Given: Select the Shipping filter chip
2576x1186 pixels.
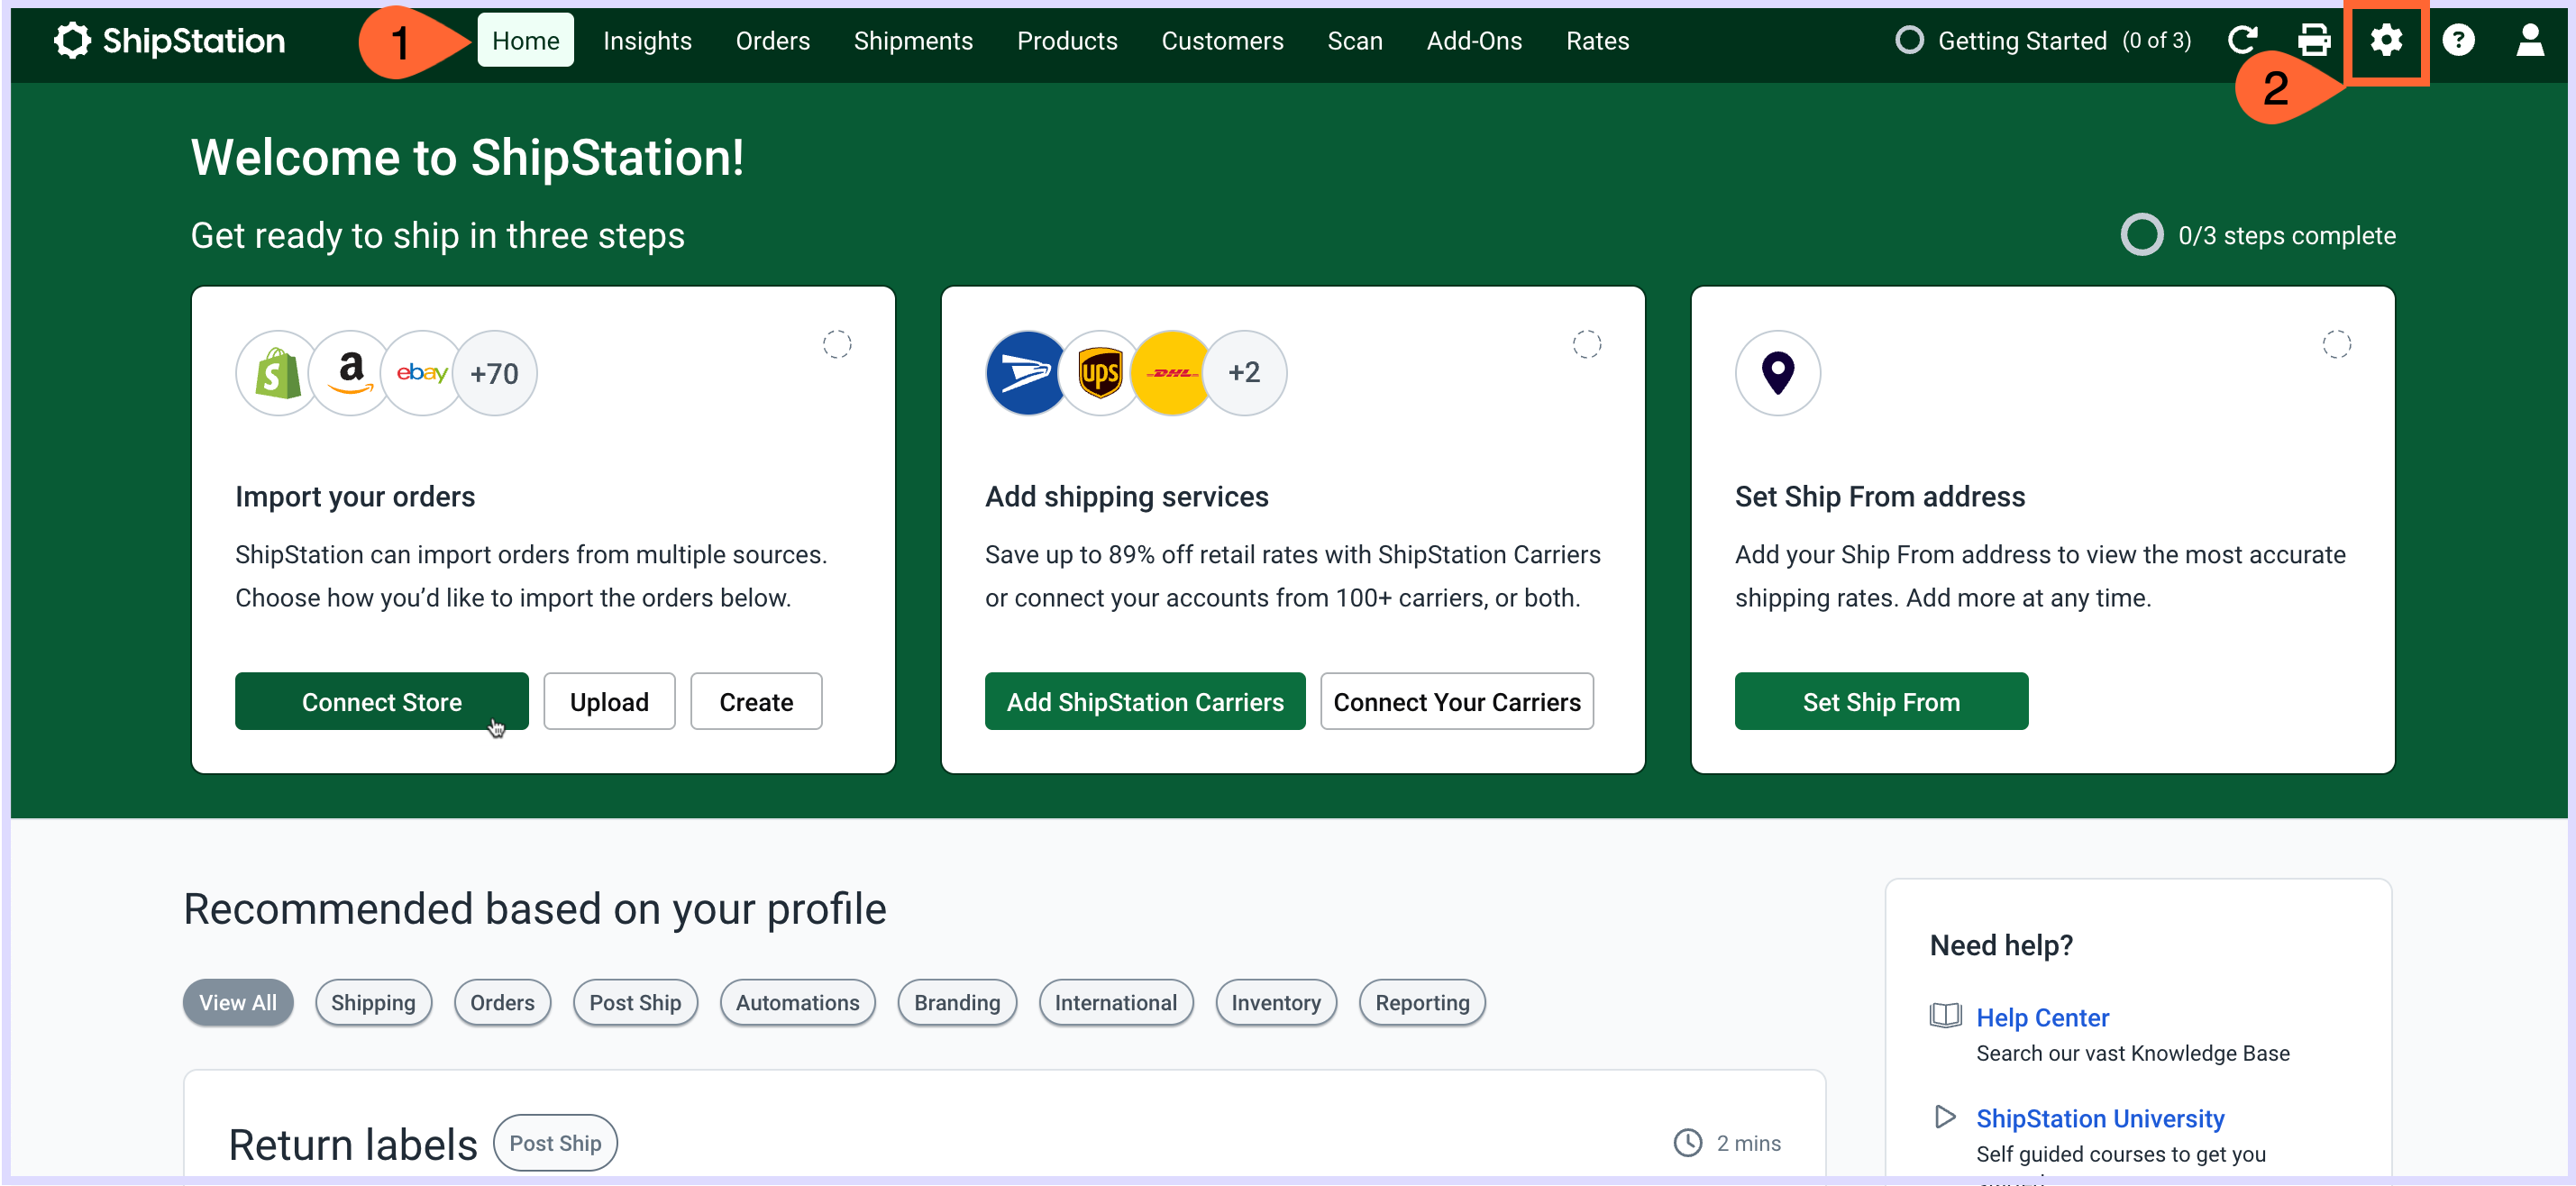Looking at the screenshot, I should click(373, 1002).
